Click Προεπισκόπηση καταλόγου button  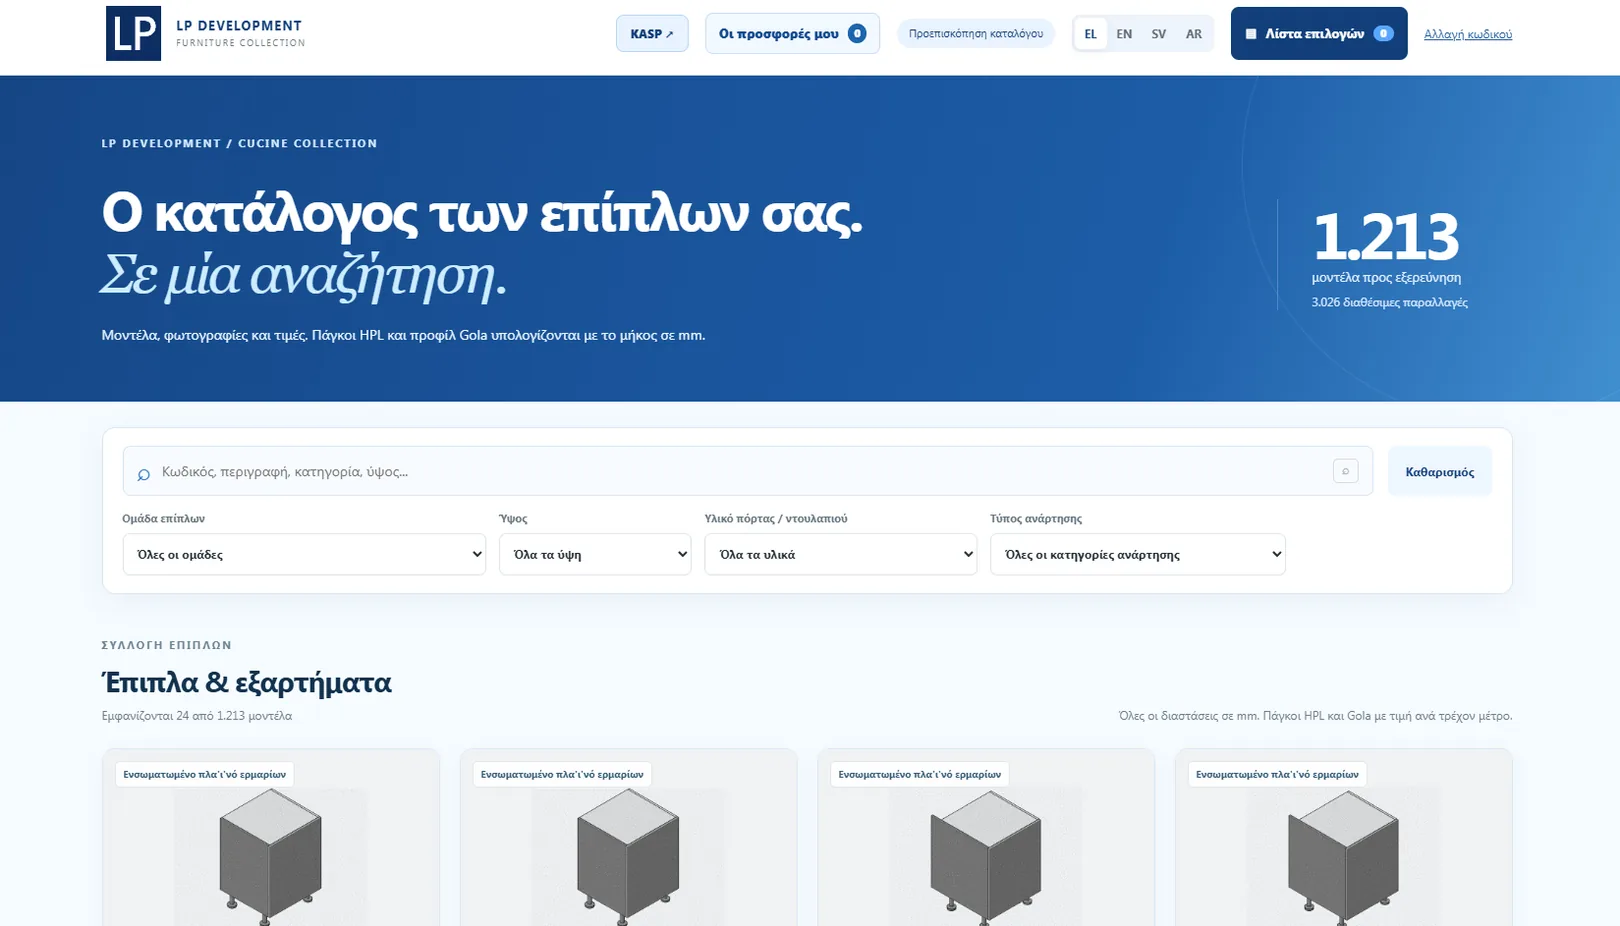[x=976, y=34]
